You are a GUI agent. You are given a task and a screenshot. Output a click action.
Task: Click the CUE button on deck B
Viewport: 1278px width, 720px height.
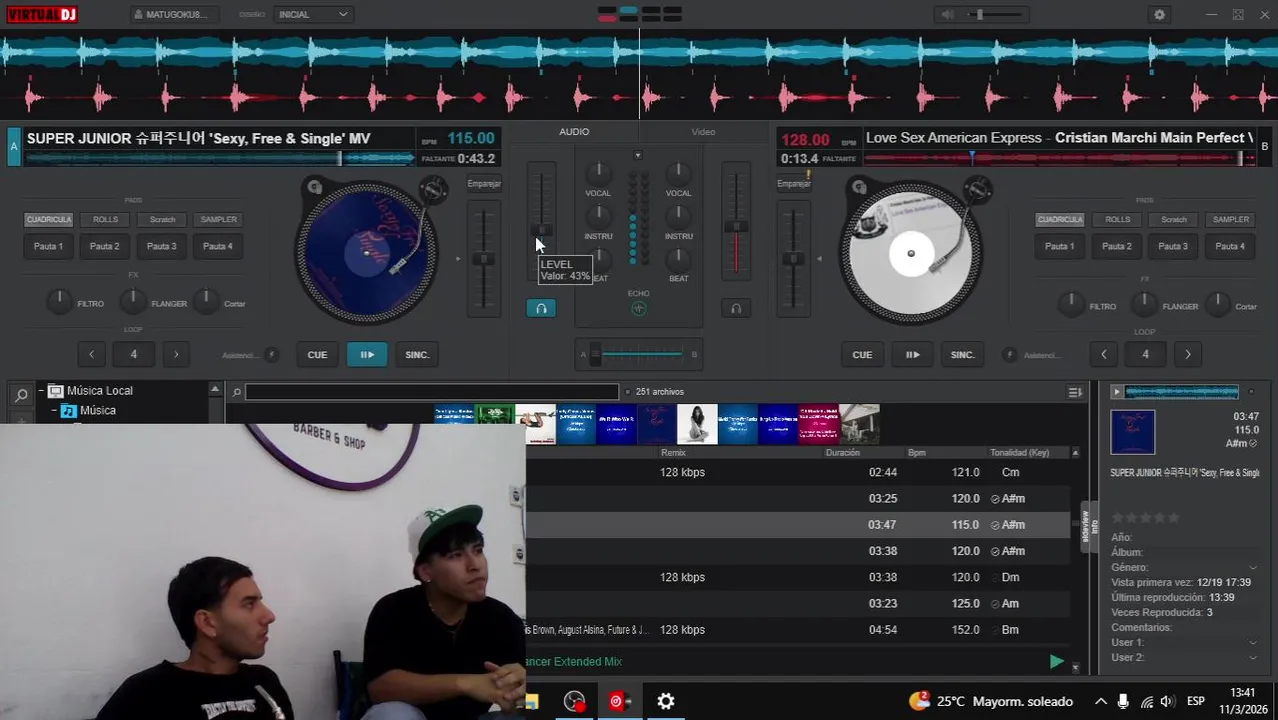pyautogui.click(x=862, y=354)
